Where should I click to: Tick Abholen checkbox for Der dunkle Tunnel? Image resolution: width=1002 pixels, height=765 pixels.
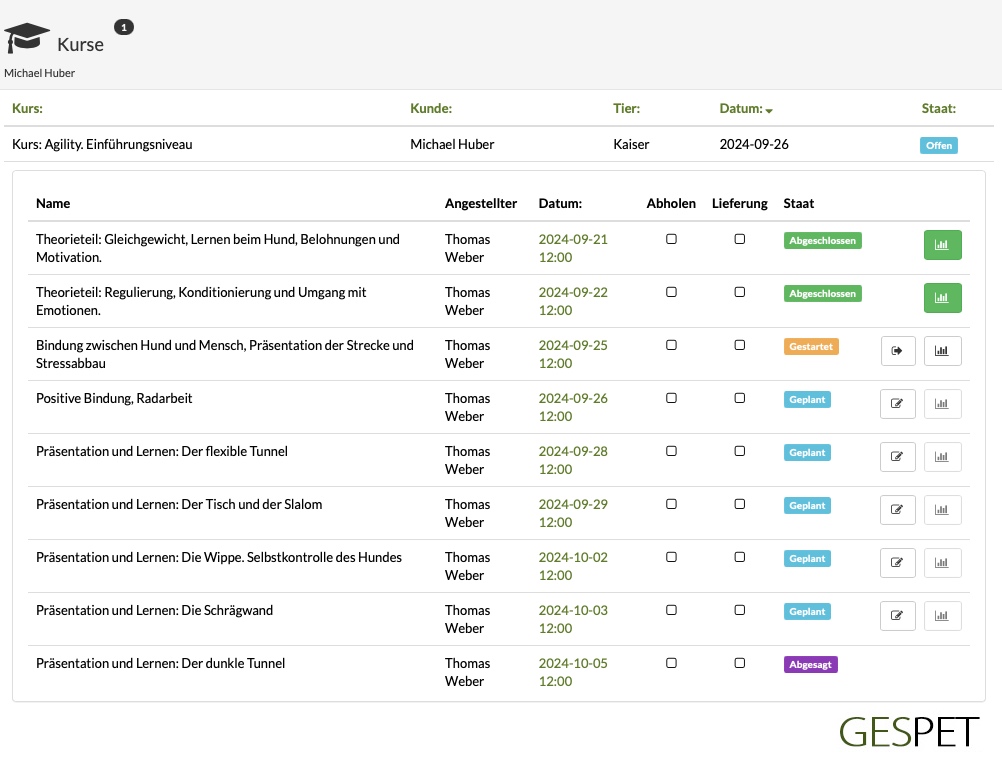point(671,663)
